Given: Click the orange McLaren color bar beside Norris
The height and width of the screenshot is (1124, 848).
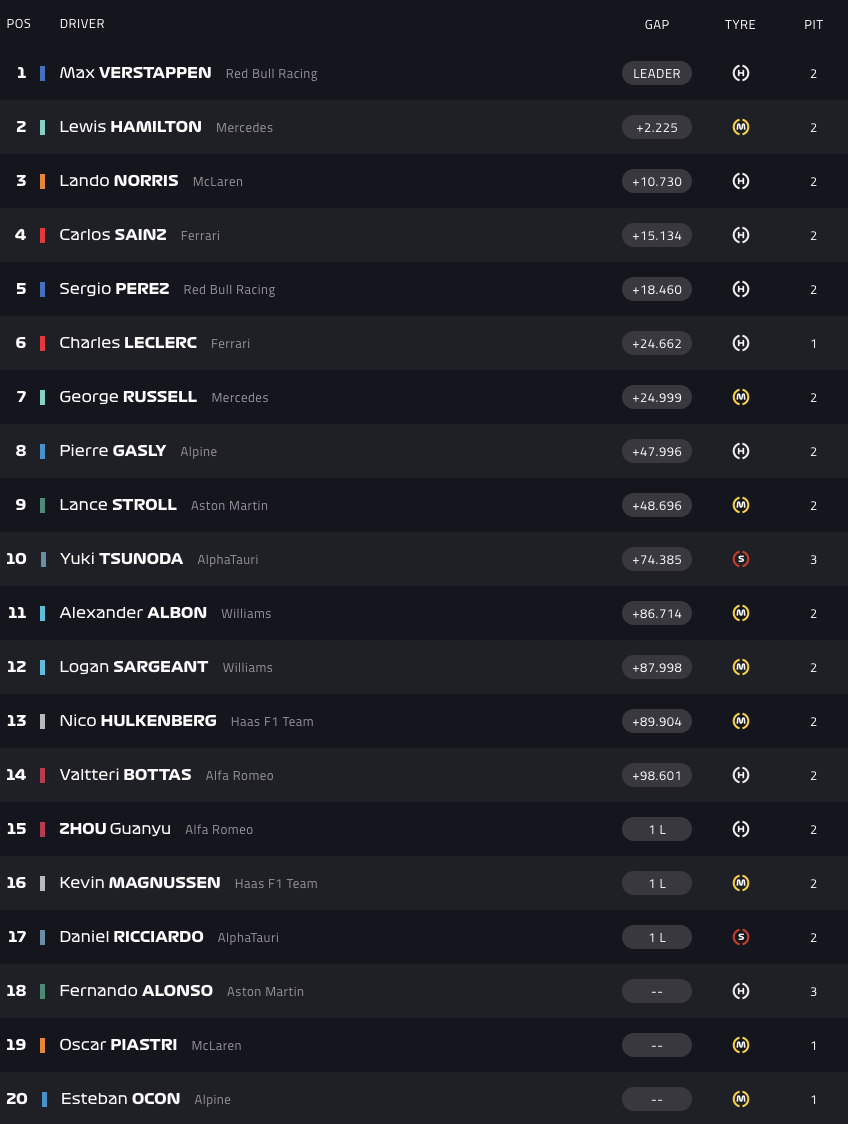Looking at the screenshot, I should (x=42, y=181).
